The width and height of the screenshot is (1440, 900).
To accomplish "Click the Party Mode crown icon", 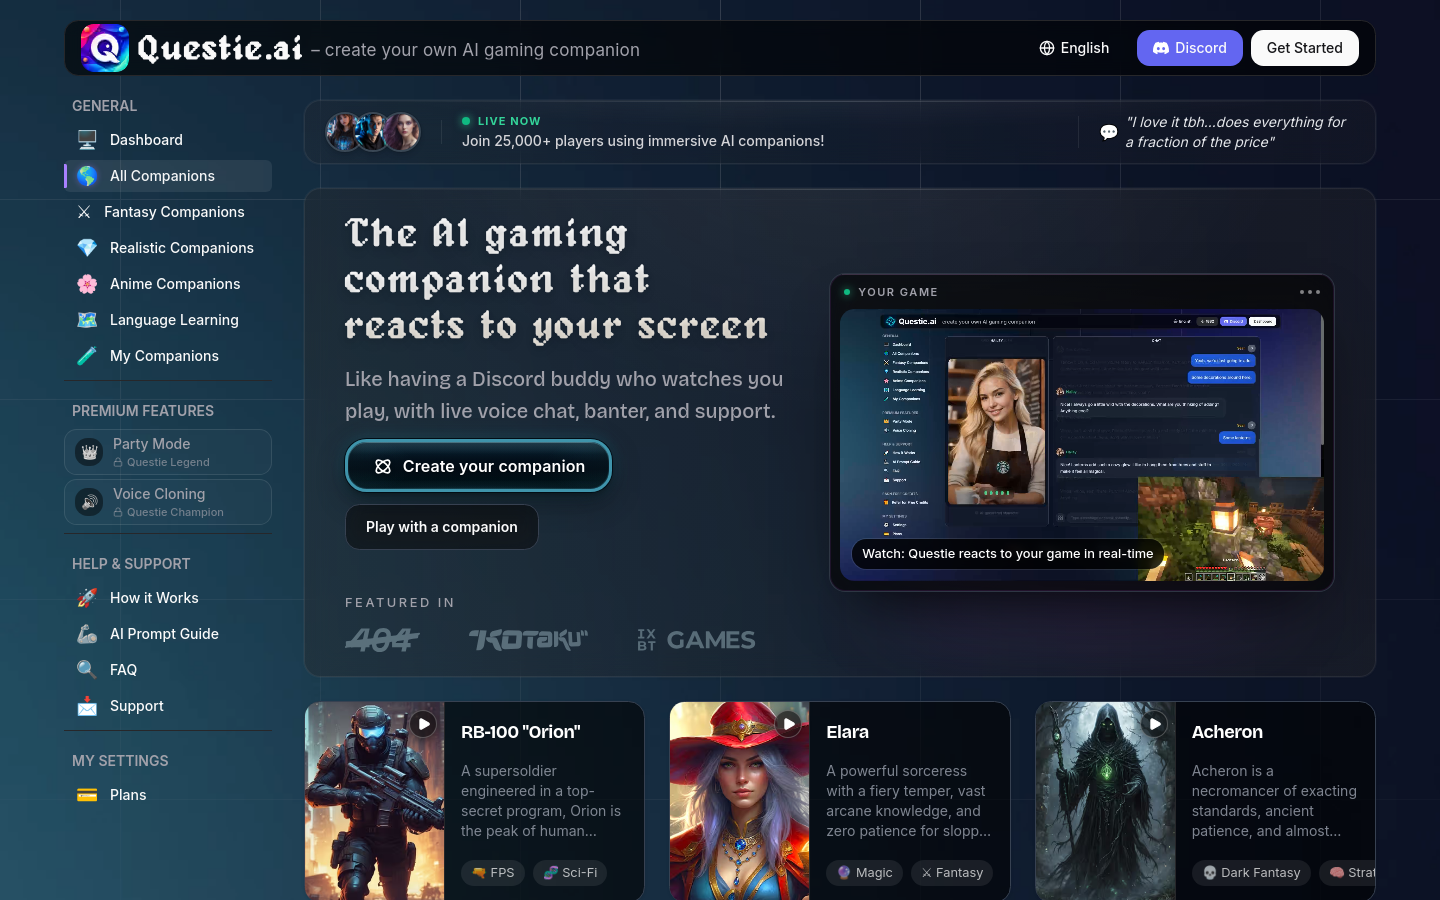I will click(89, 452).
